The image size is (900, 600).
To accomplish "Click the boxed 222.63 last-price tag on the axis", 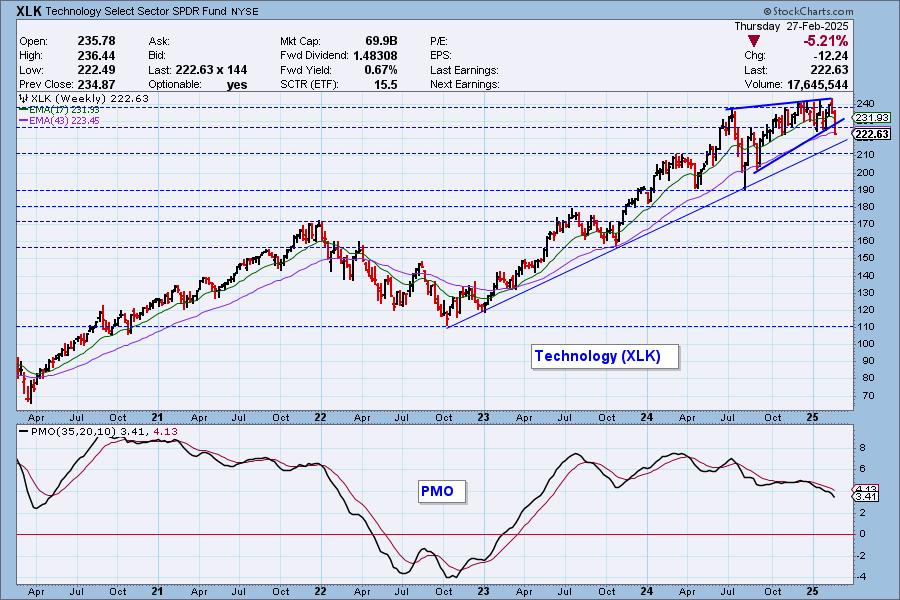I will click(871, 134).
